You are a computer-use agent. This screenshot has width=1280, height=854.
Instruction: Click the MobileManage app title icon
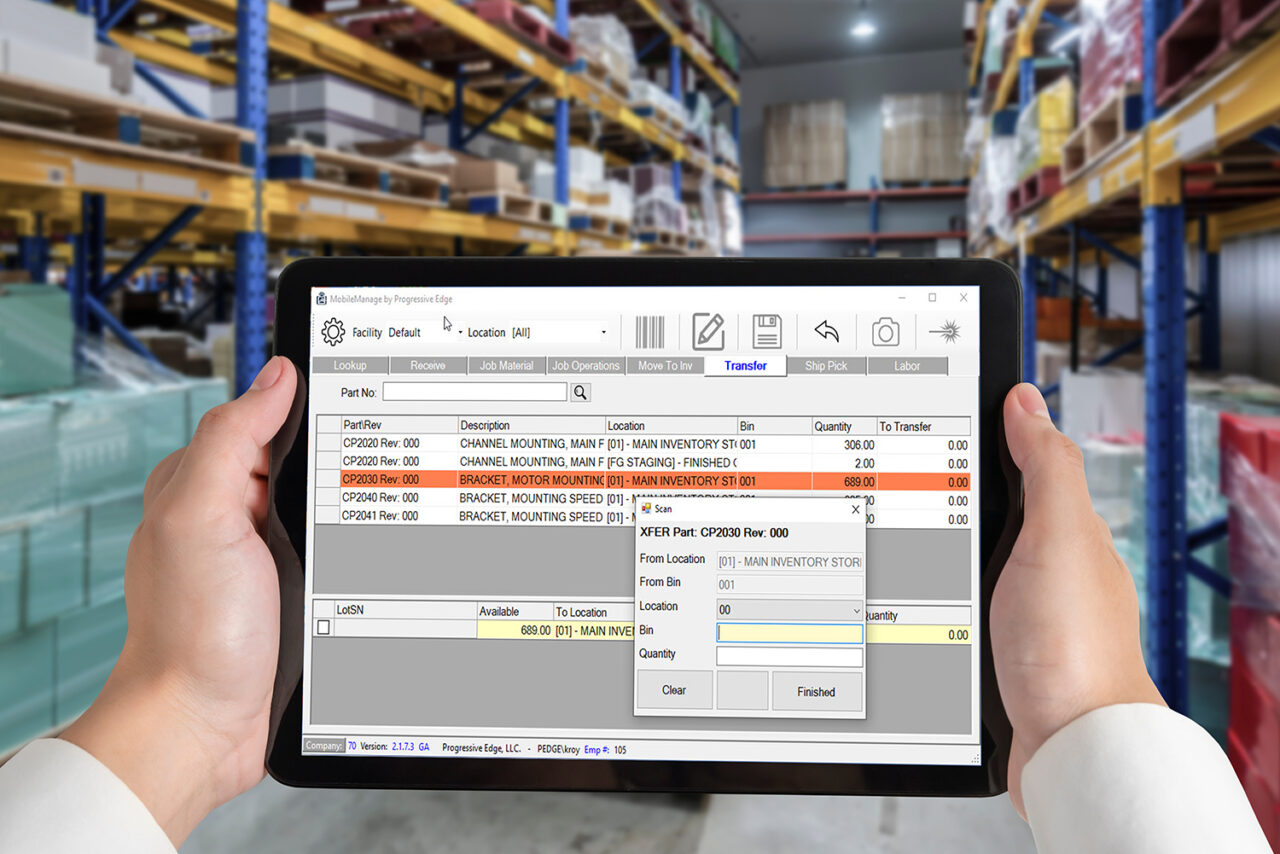320,298
